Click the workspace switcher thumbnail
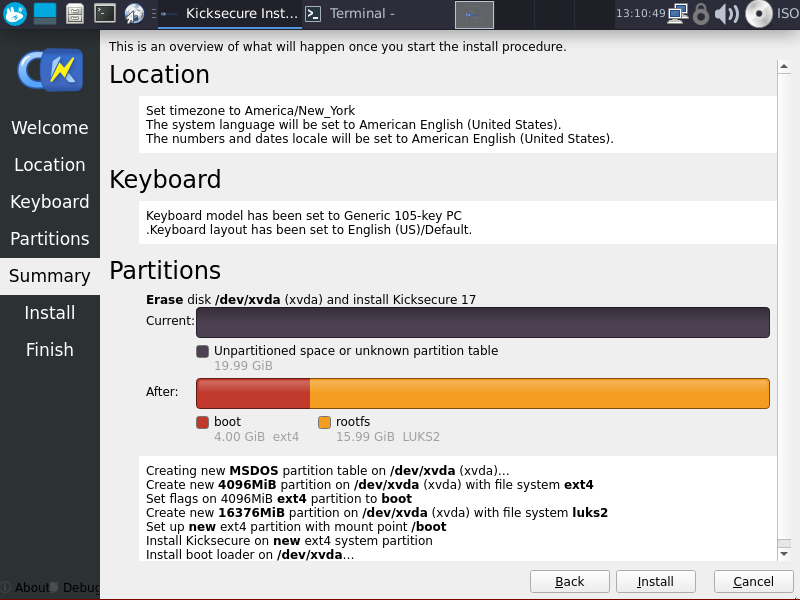The image size is (800, 600). pos(474,14)
